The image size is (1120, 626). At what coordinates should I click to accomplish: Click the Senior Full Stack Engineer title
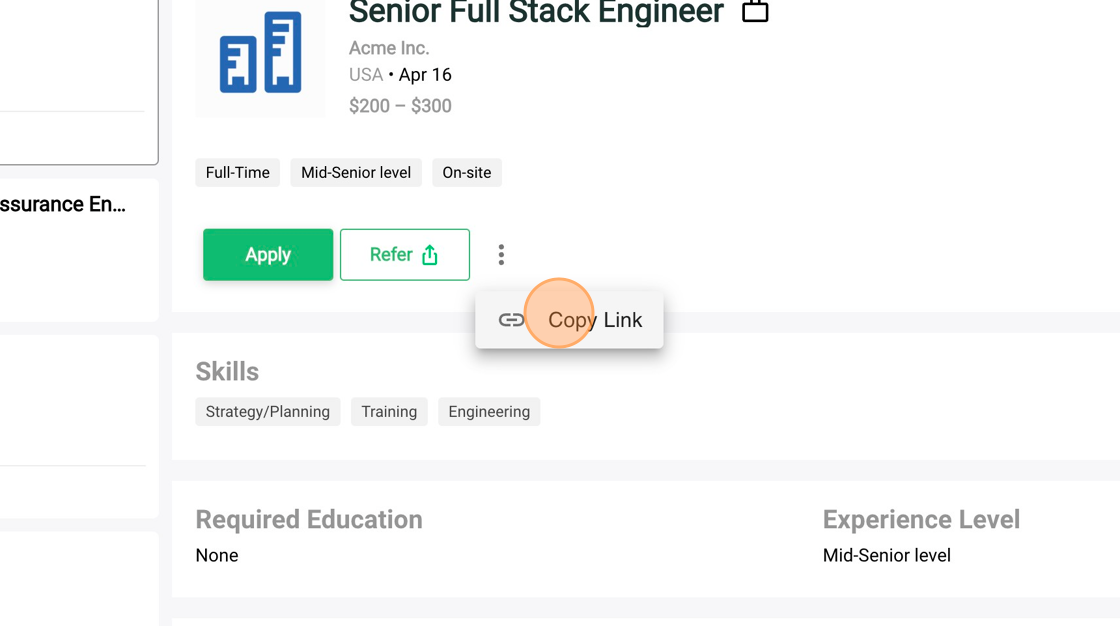(x=536, y=12)
